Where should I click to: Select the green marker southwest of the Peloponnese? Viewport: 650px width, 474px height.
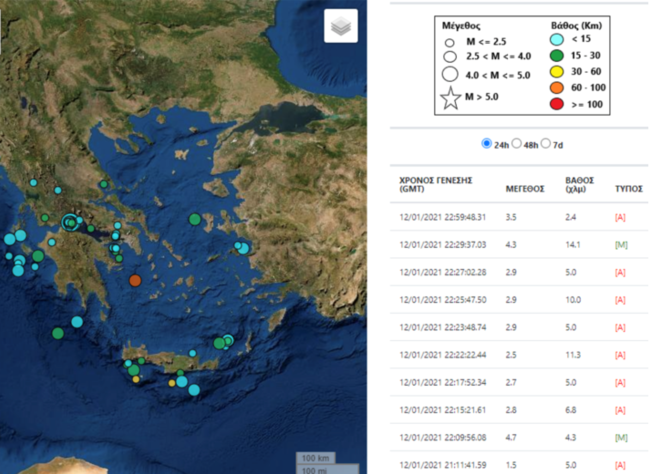click(x=58, y=332)
